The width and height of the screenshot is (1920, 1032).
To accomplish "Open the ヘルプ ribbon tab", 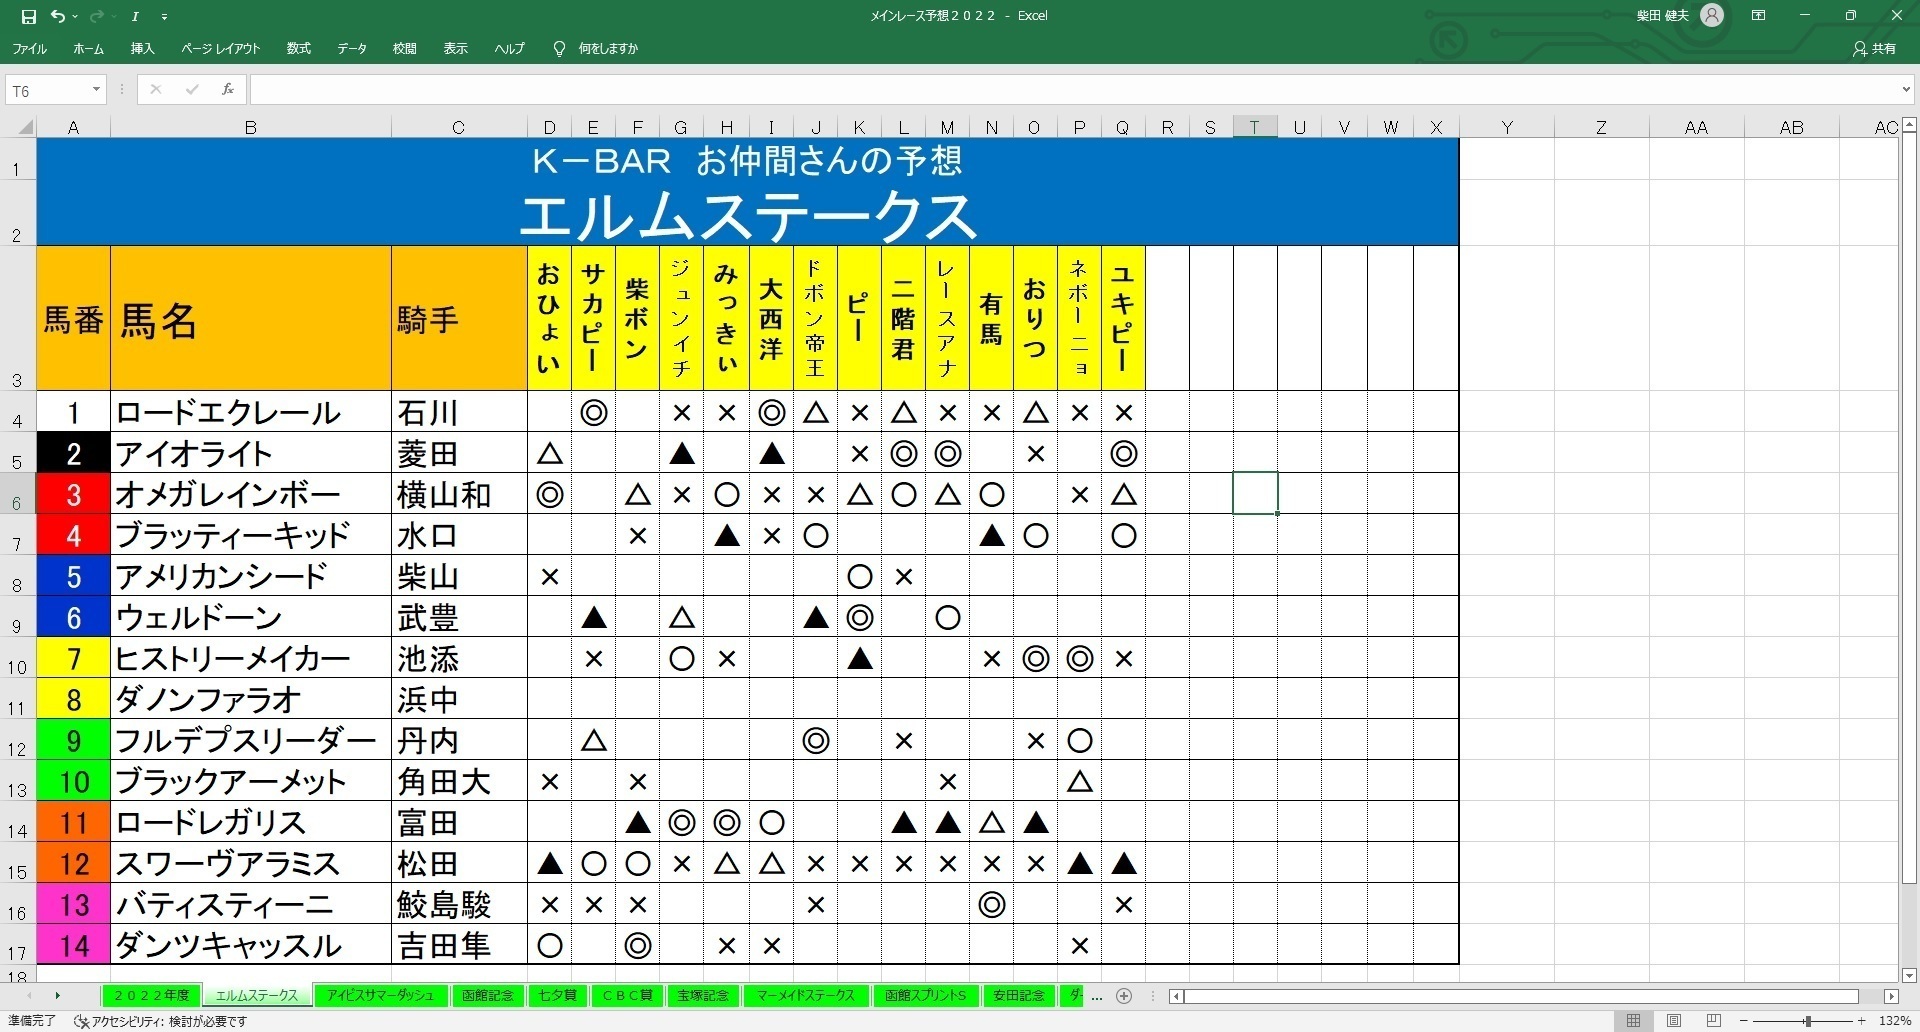I will click(509, 48).
